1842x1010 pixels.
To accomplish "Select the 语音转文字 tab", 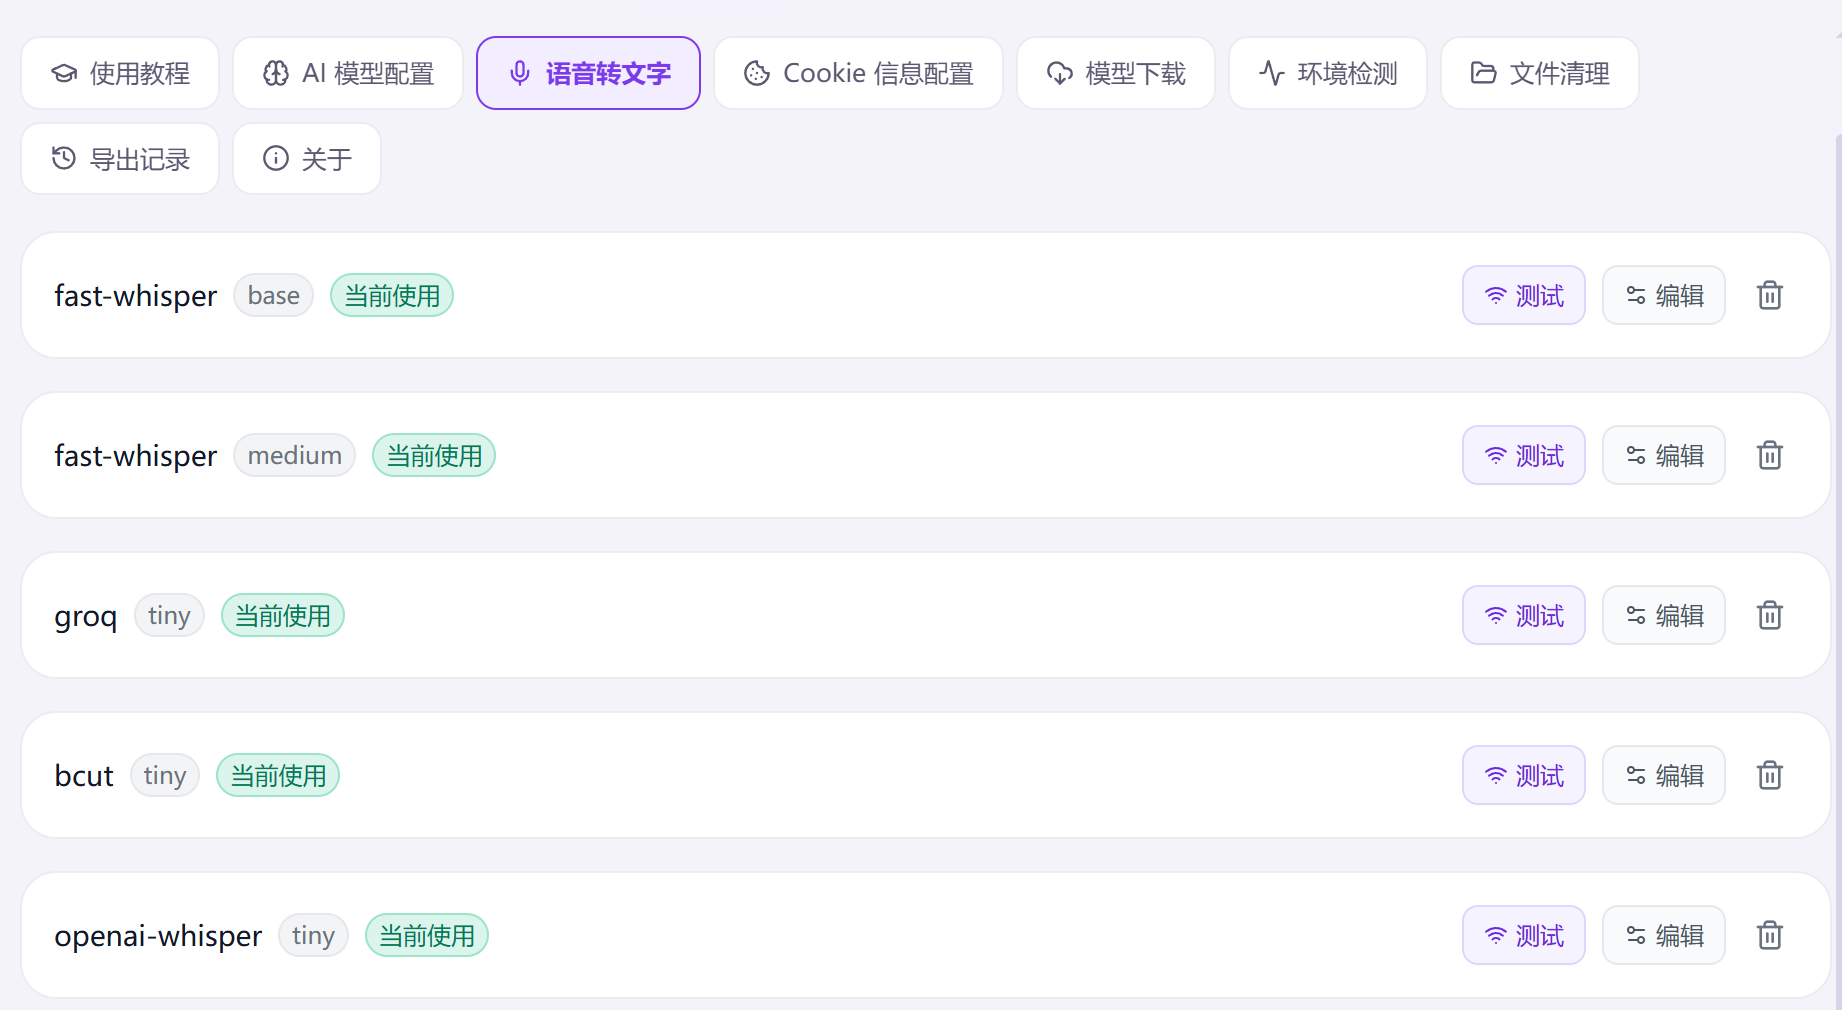I will coord(588,73).
